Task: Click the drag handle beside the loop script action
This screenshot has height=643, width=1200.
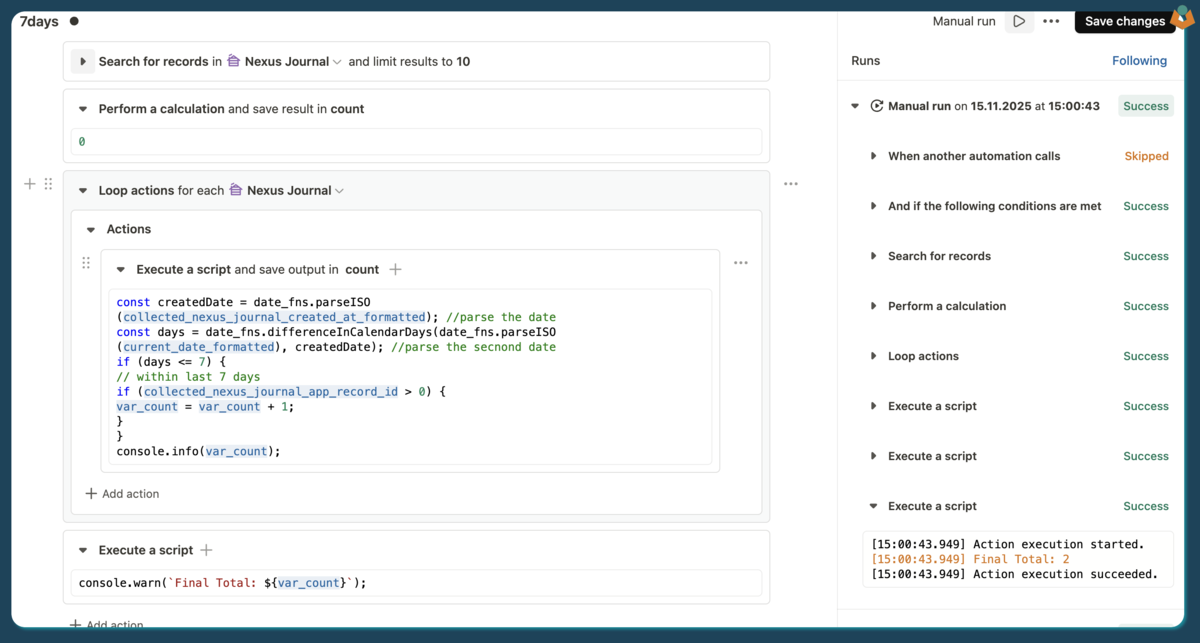Action: click(x=86, y=263)
